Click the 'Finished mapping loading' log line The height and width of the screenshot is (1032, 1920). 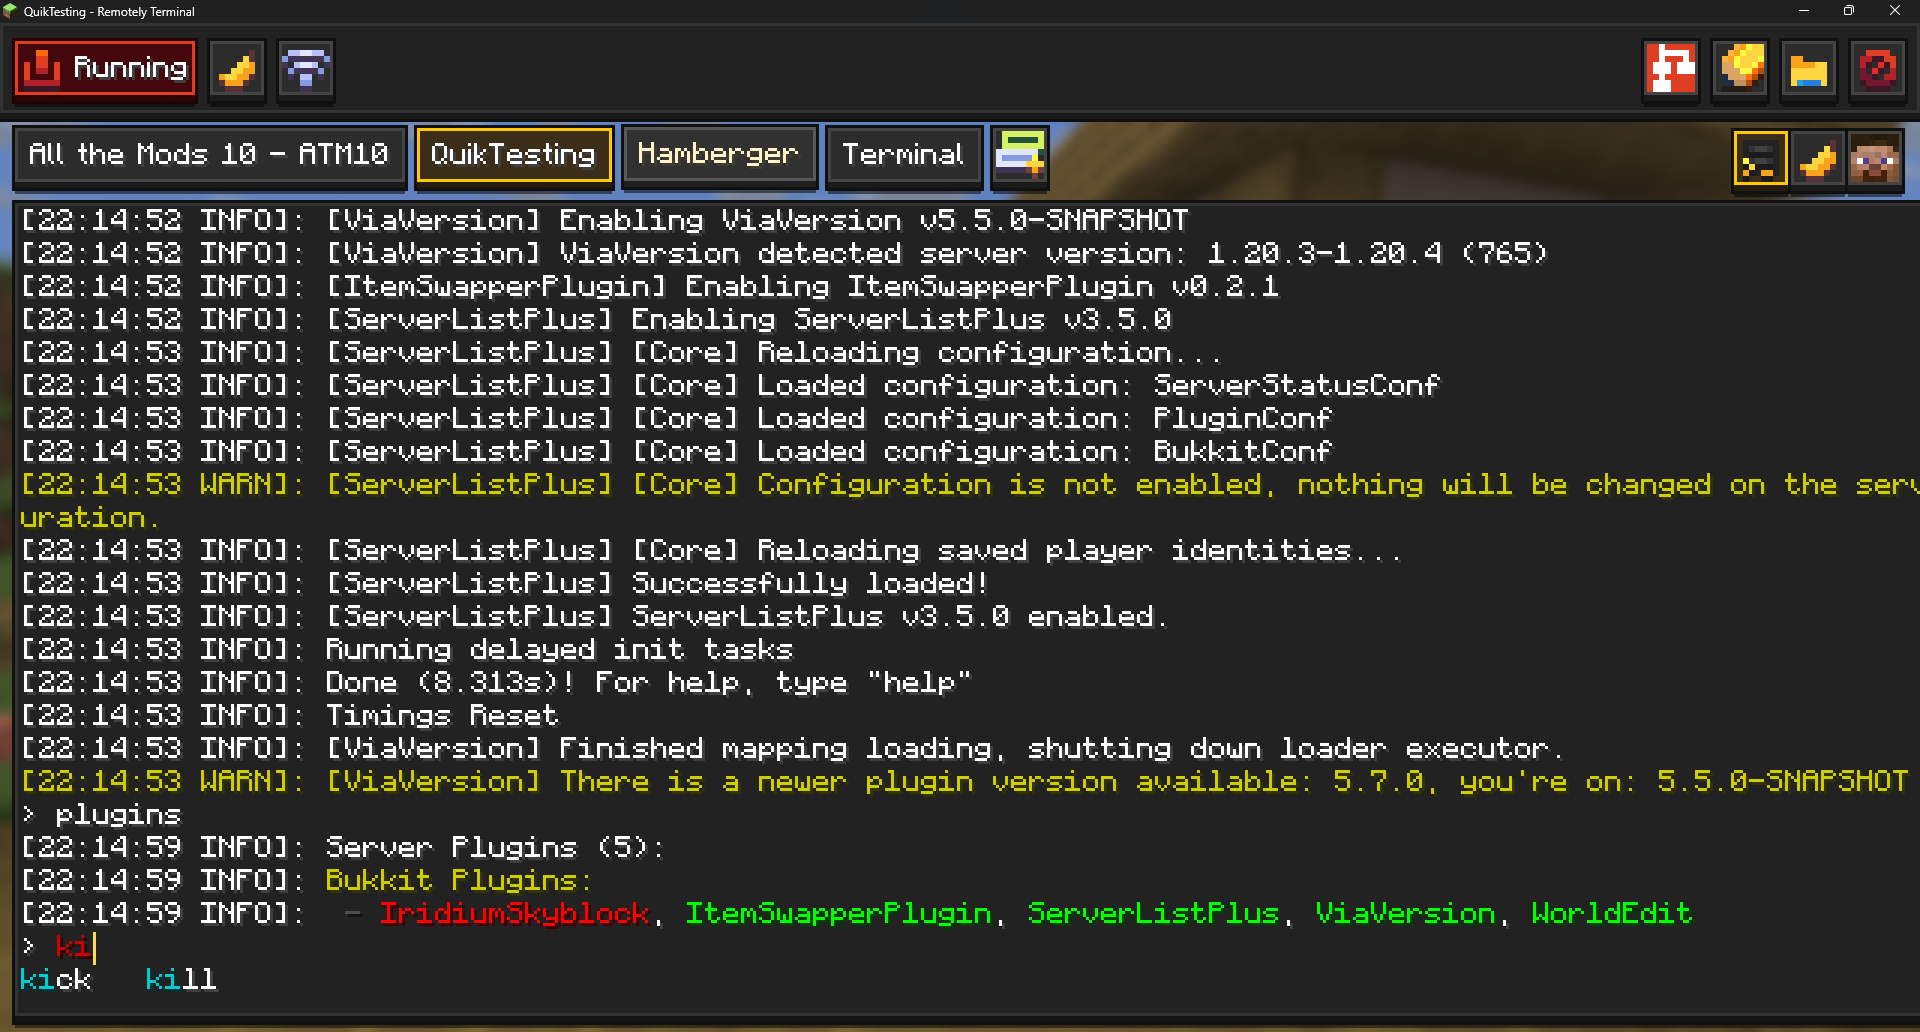tap(792, 748)
